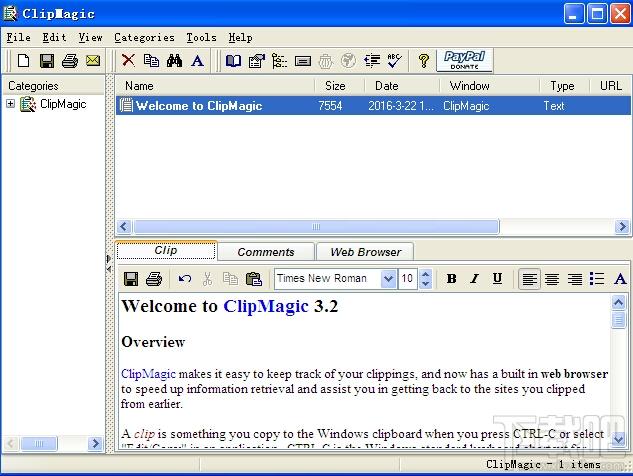Expand the ClipMagic category tree node
The width and height of the screenshot is (633, 476).
click(10, 104)
